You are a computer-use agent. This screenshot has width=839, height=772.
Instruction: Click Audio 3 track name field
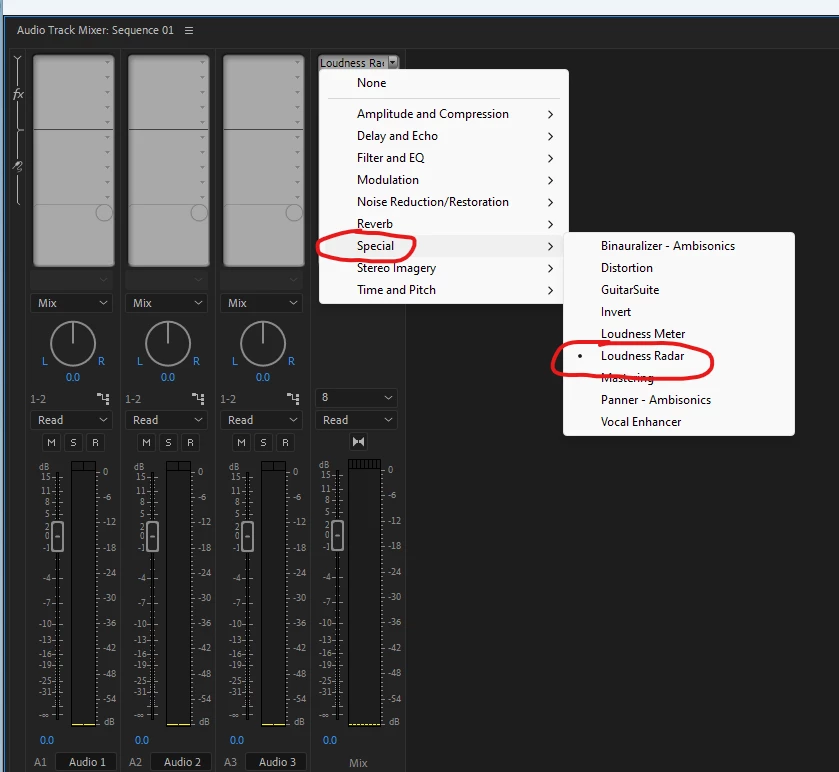[x=276, y=762]
